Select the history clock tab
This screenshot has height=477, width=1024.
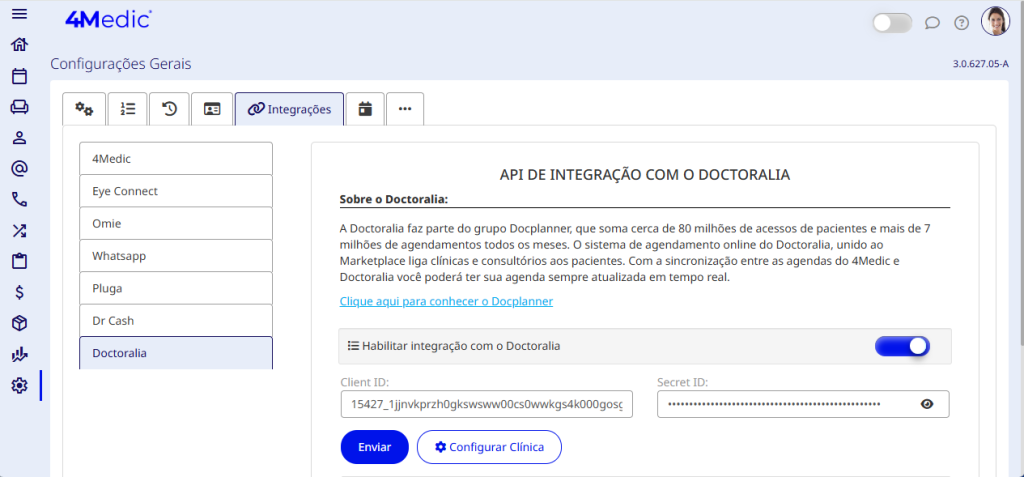coord(169,109)
